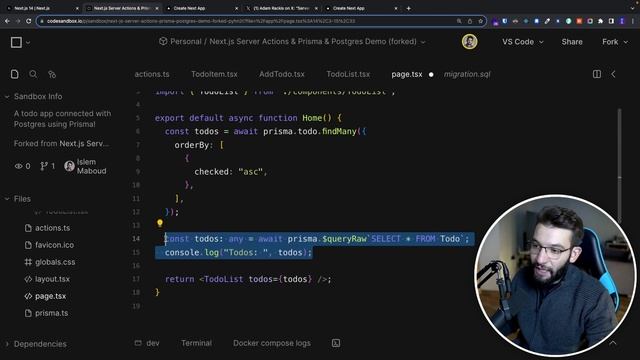Switch to the migration.sql editor tab
640x360 pixels.
point(467,74)
